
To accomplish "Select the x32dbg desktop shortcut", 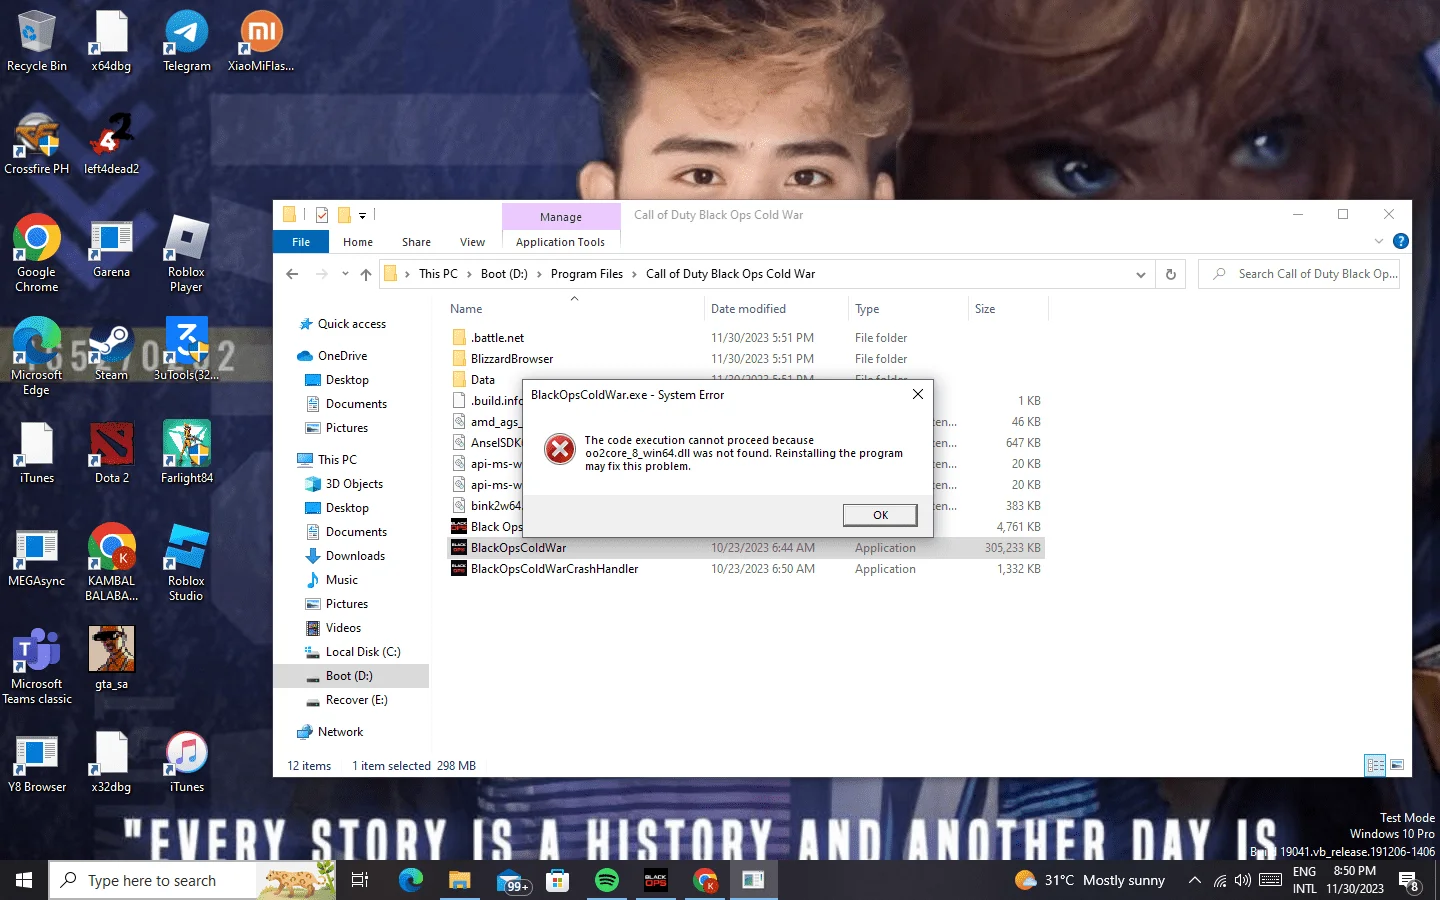I will [x=111, y=762].
